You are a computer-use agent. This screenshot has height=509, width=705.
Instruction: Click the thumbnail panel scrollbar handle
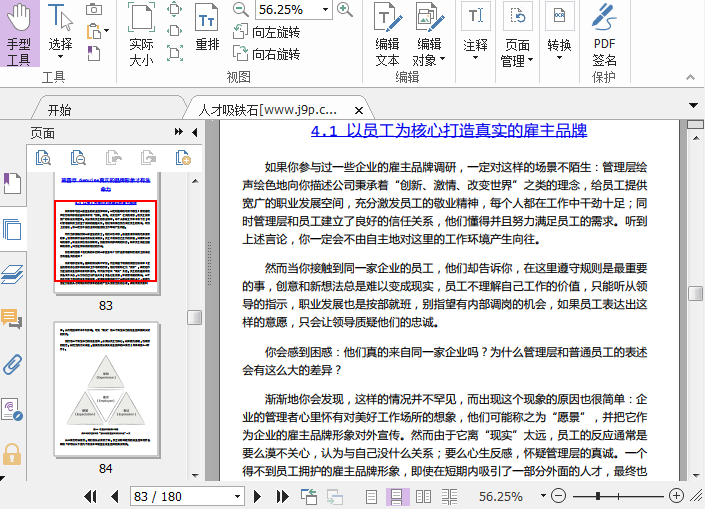(195, 317)
